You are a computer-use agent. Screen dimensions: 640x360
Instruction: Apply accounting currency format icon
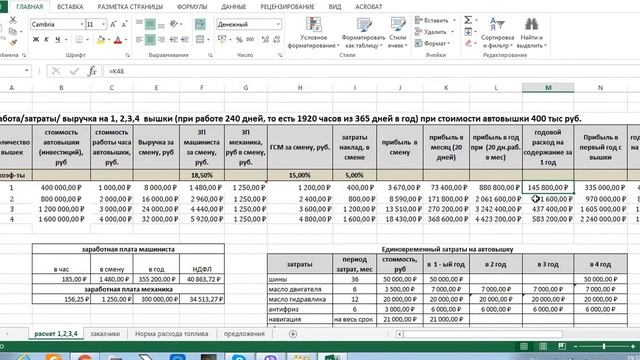click(222, 40)
